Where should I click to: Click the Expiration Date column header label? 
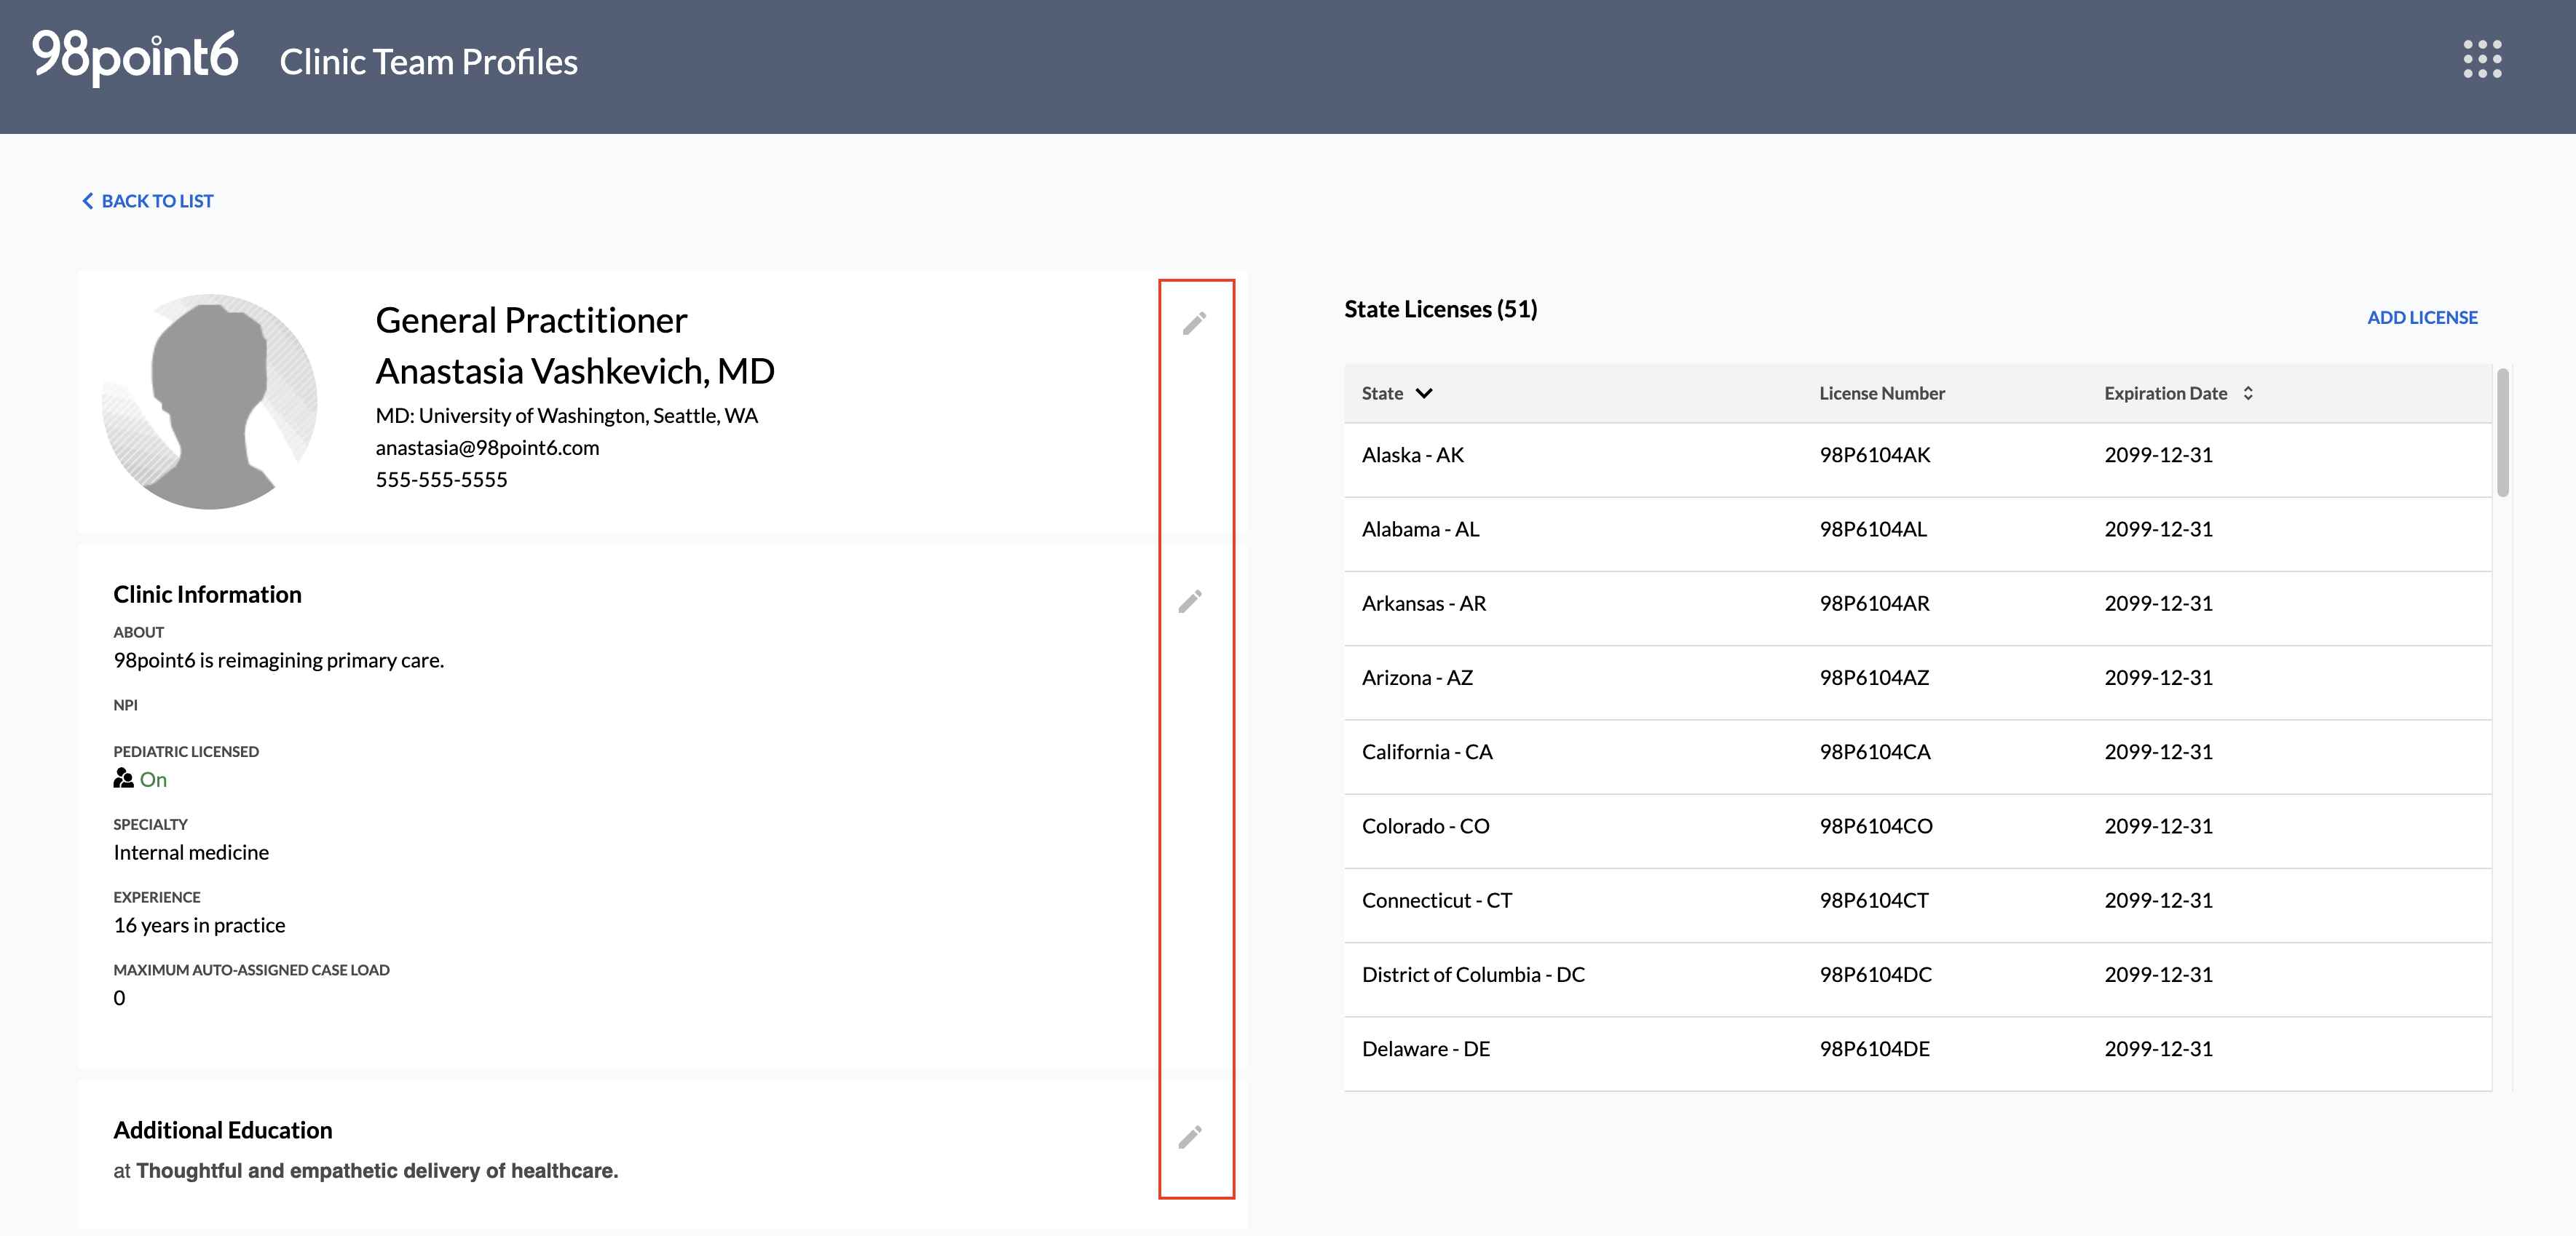pos(2165,393)
